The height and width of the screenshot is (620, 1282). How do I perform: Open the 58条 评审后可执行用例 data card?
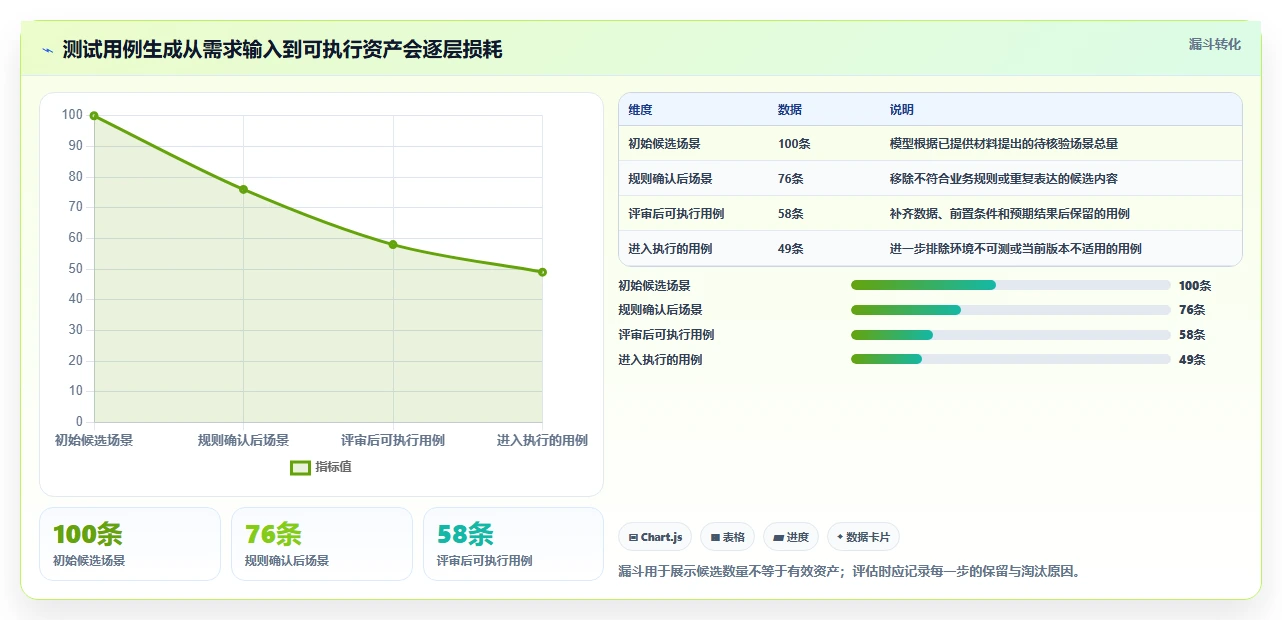click(x=514, y=544)
